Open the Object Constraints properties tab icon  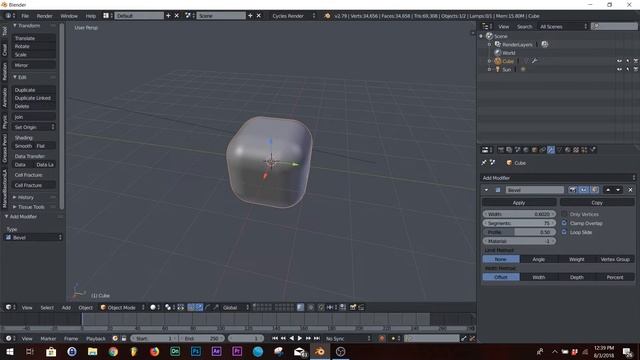click(542, 150)
